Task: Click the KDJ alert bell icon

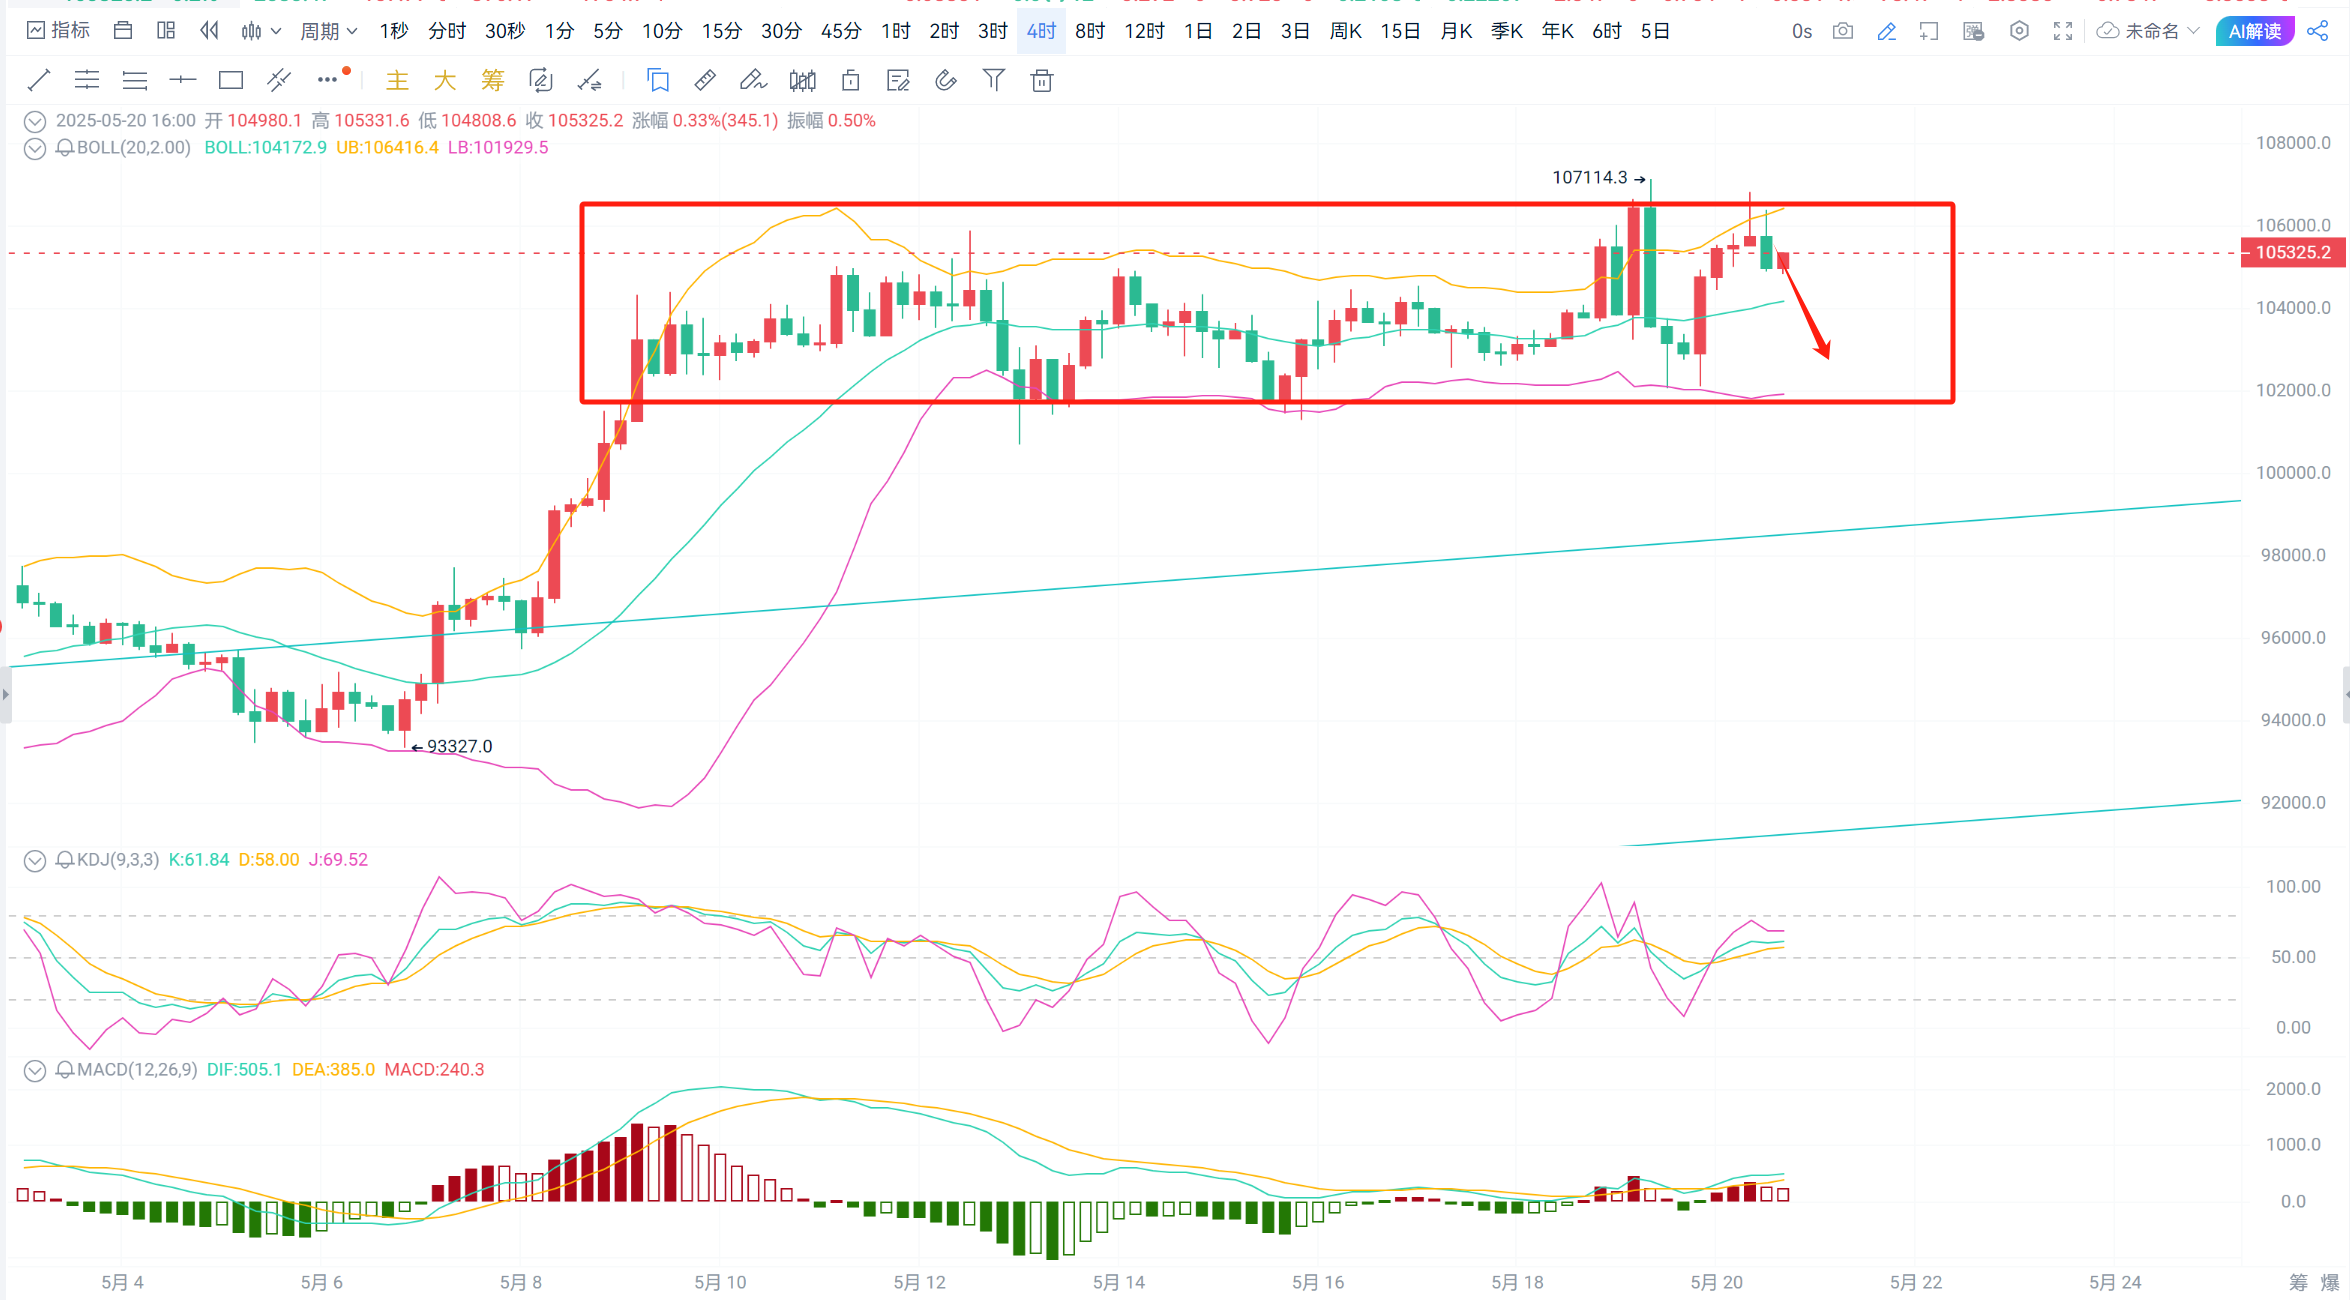Action: point(65,860)
